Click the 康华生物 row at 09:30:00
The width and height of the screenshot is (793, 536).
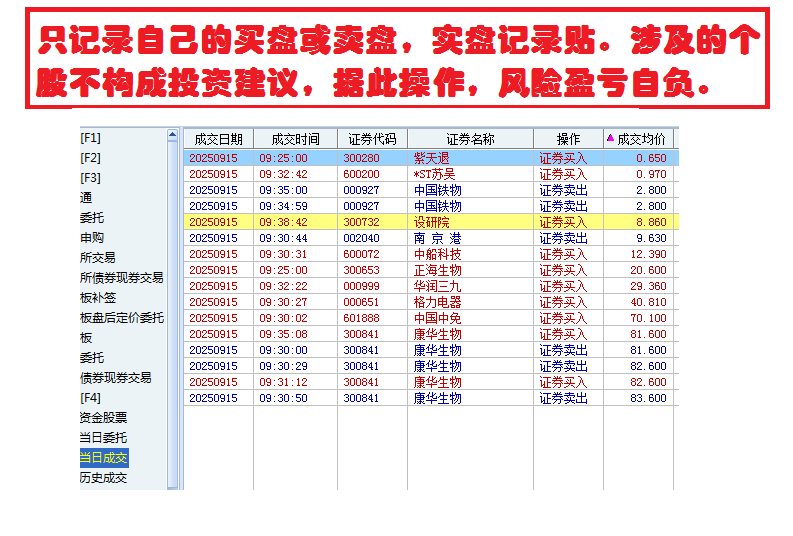pos(431,350)
